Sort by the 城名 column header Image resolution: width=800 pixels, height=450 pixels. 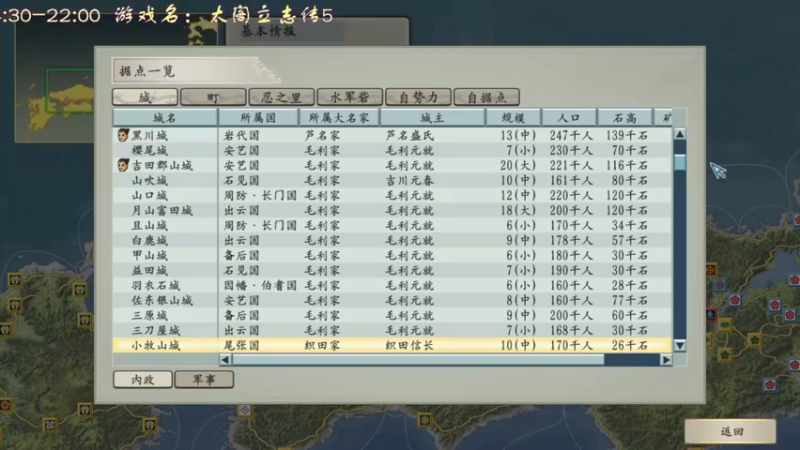click(165, 118)
